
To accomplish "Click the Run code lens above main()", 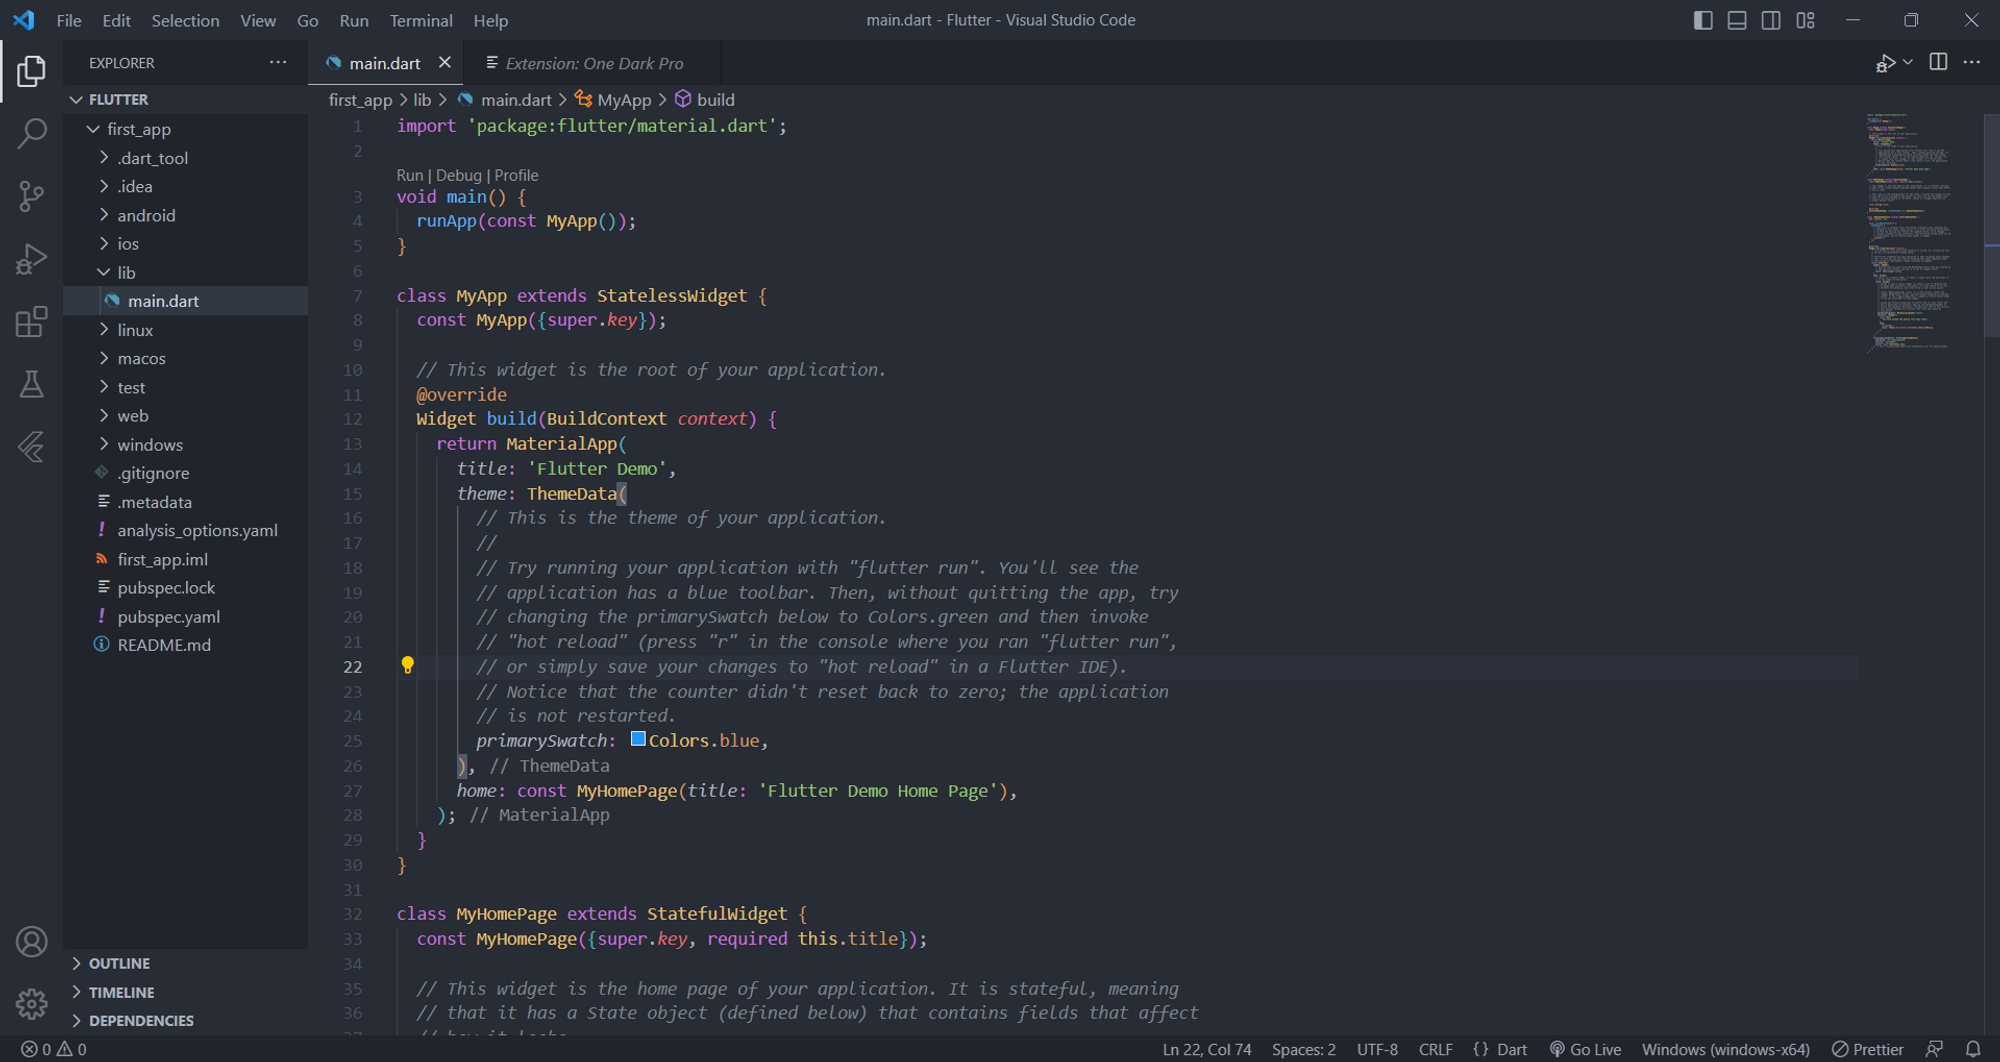I will tap(409, 175).
